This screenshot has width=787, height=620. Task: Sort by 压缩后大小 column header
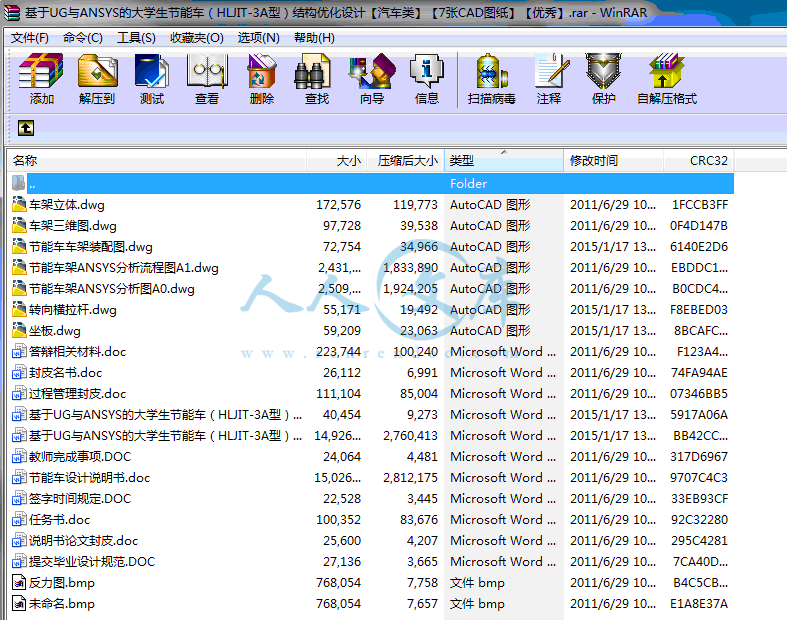click(406, 161)
